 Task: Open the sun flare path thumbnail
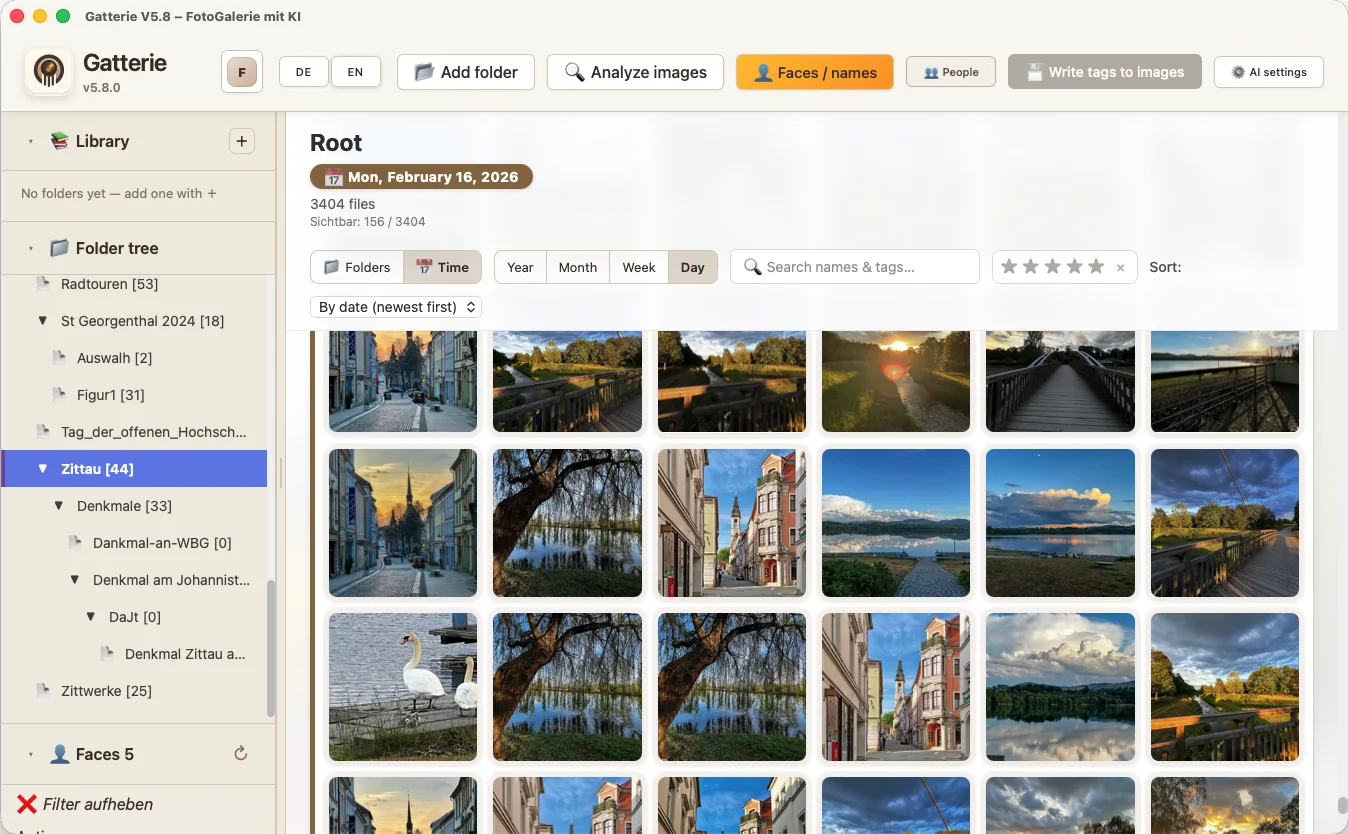click(x=896, y=381)
